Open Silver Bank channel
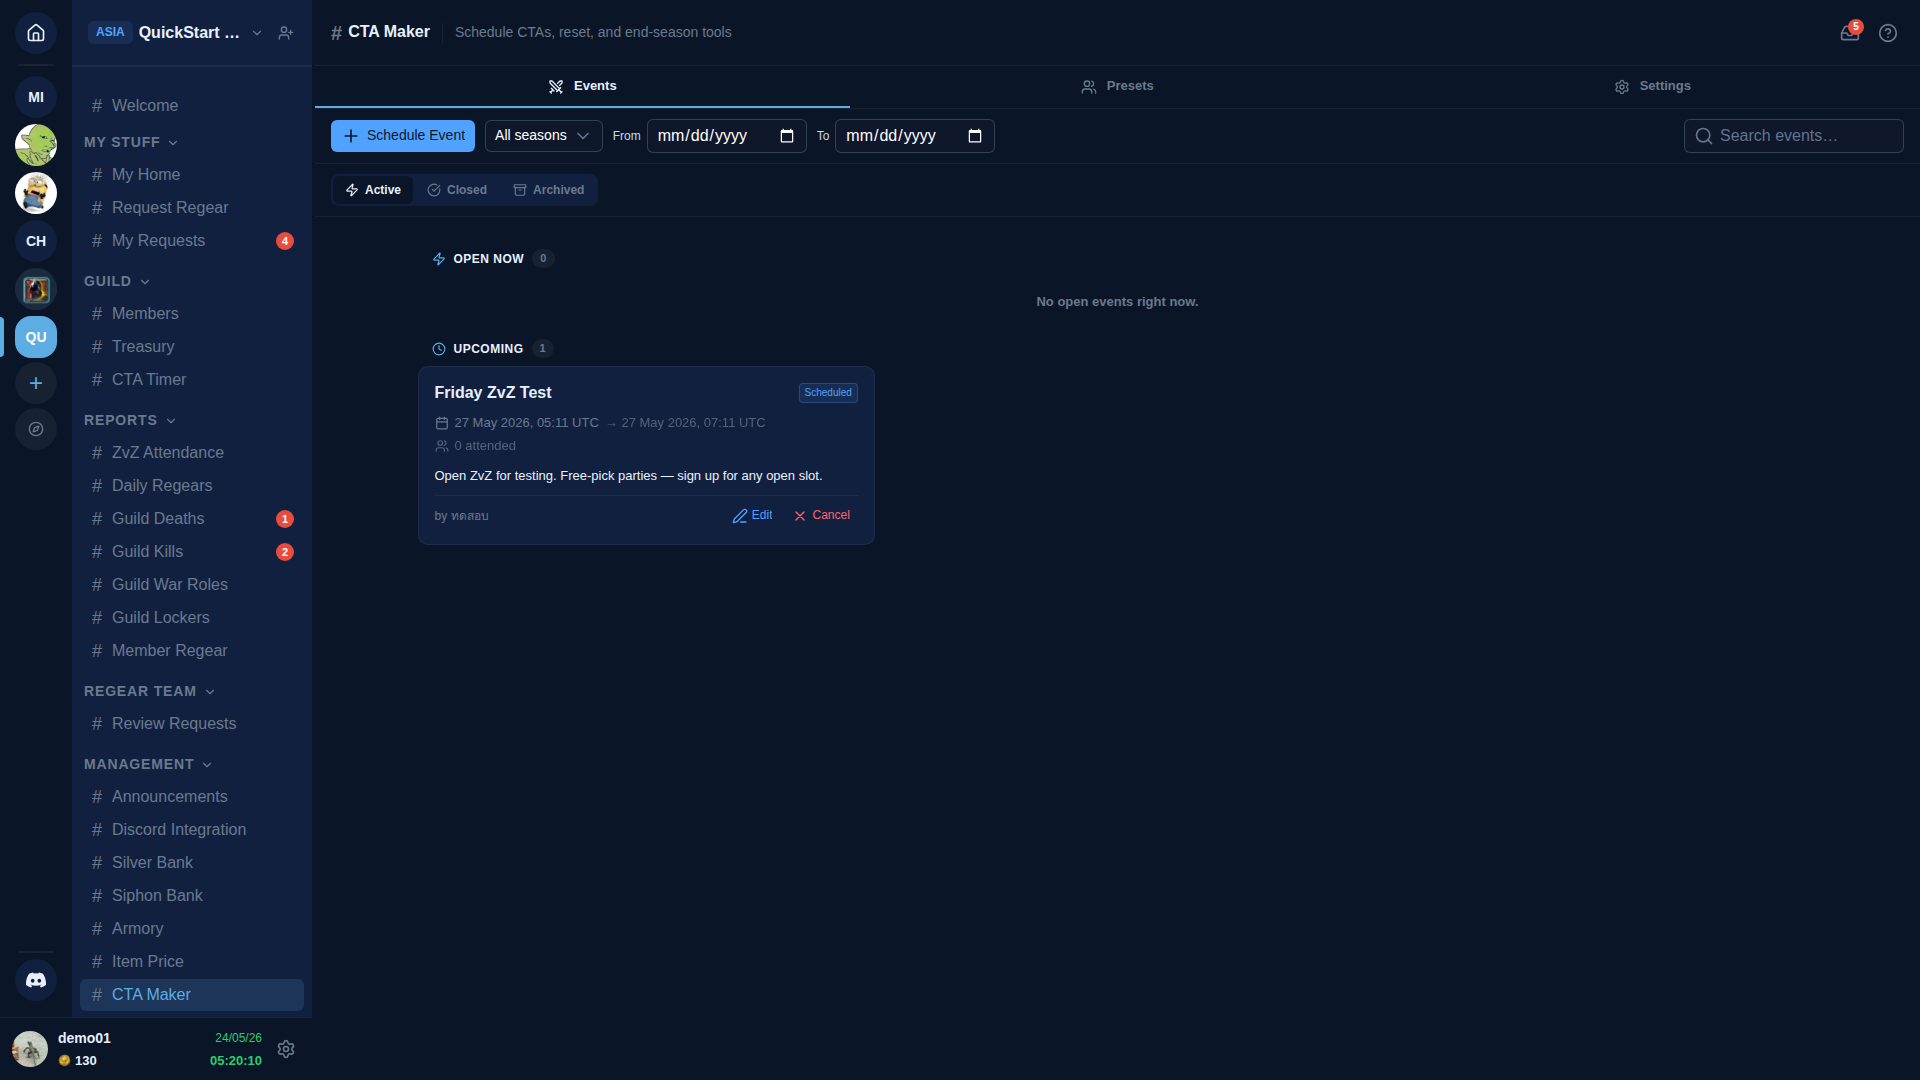1920x1080 pixels. tap(192, 863)
